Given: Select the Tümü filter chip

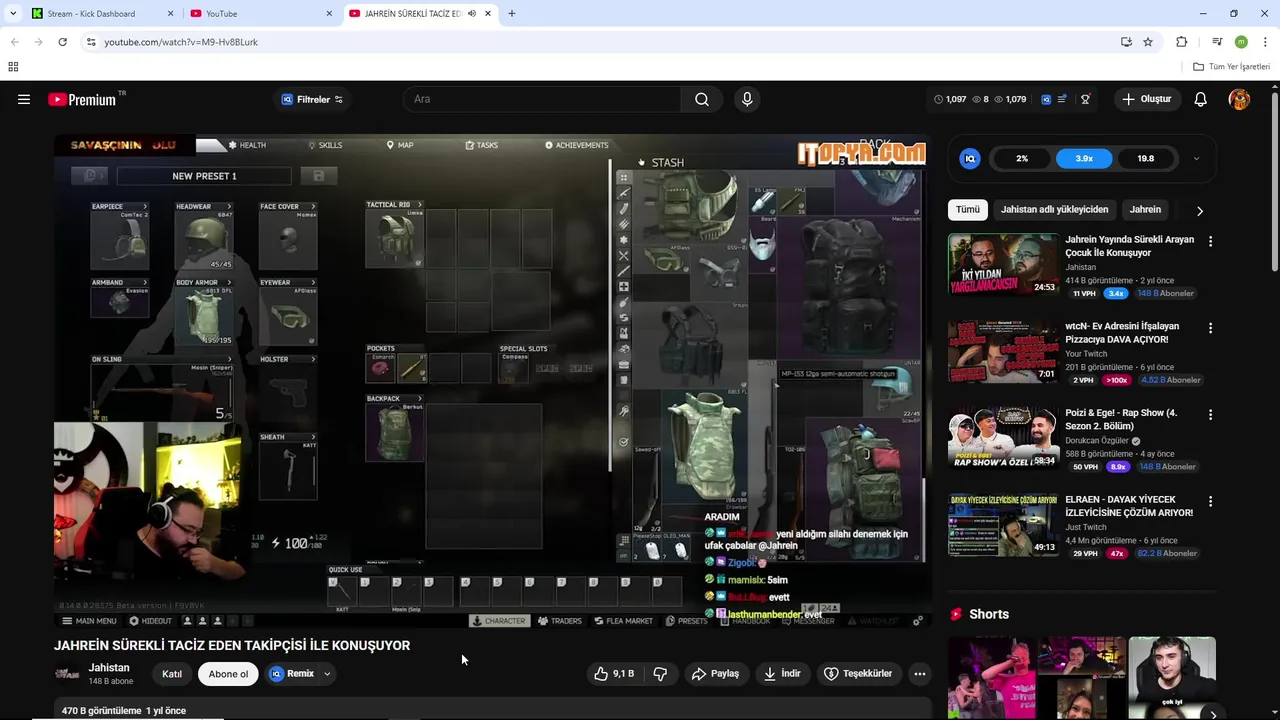Looking at the screenshot, I should (968, 210).
